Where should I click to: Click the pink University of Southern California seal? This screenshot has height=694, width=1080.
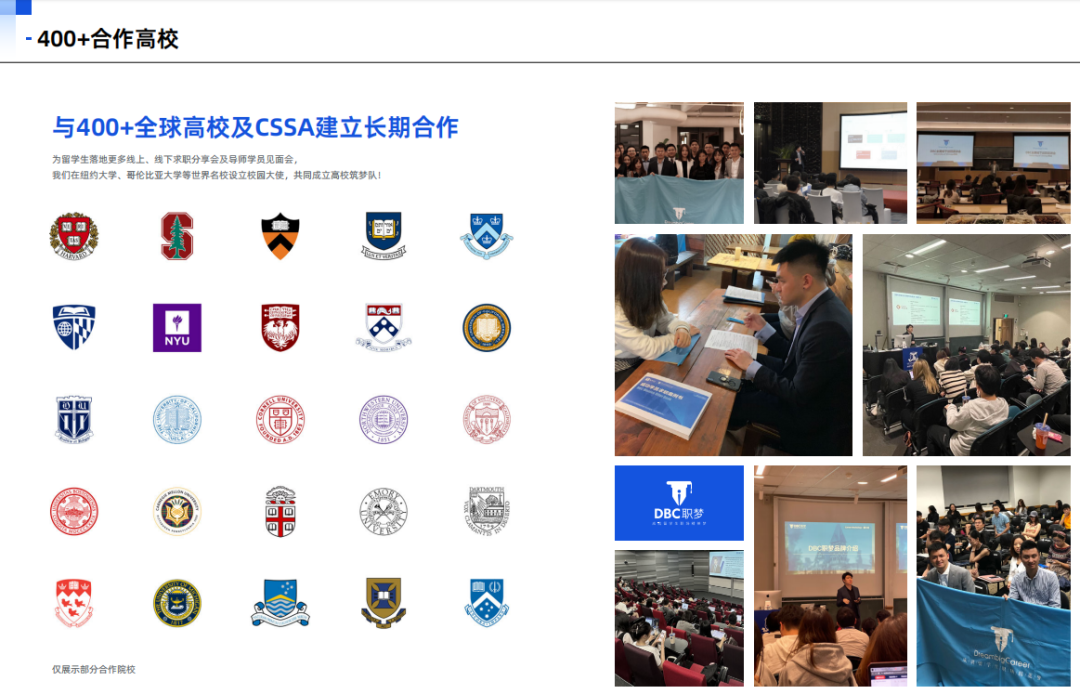(x=487, y=419)
